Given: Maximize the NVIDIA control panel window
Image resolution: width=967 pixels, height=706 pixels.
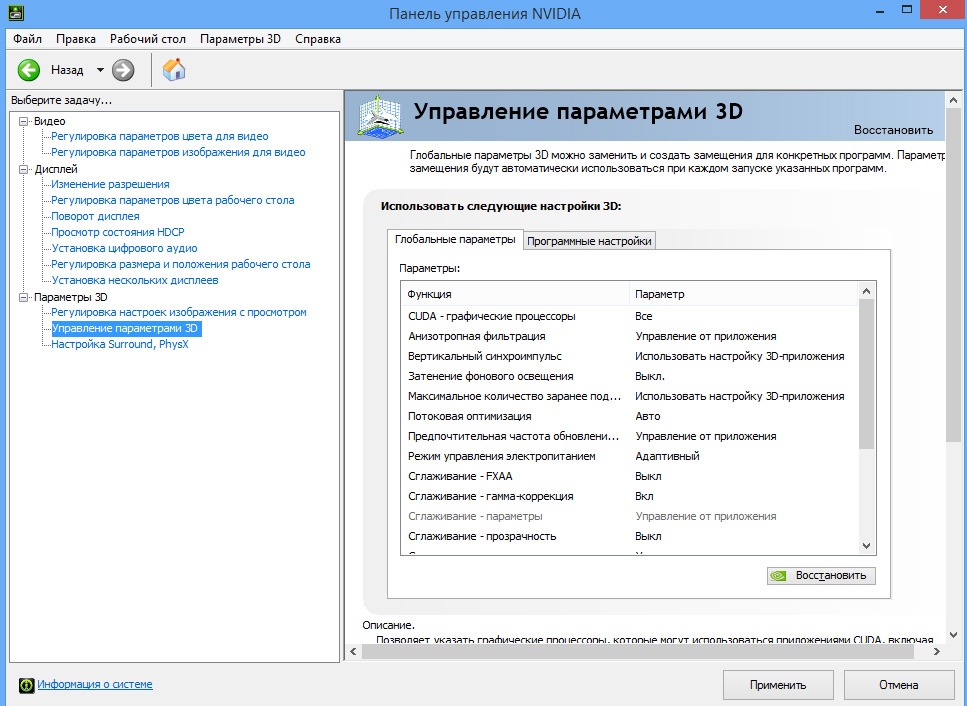Looking at the screenshot, I should point(907,9).
